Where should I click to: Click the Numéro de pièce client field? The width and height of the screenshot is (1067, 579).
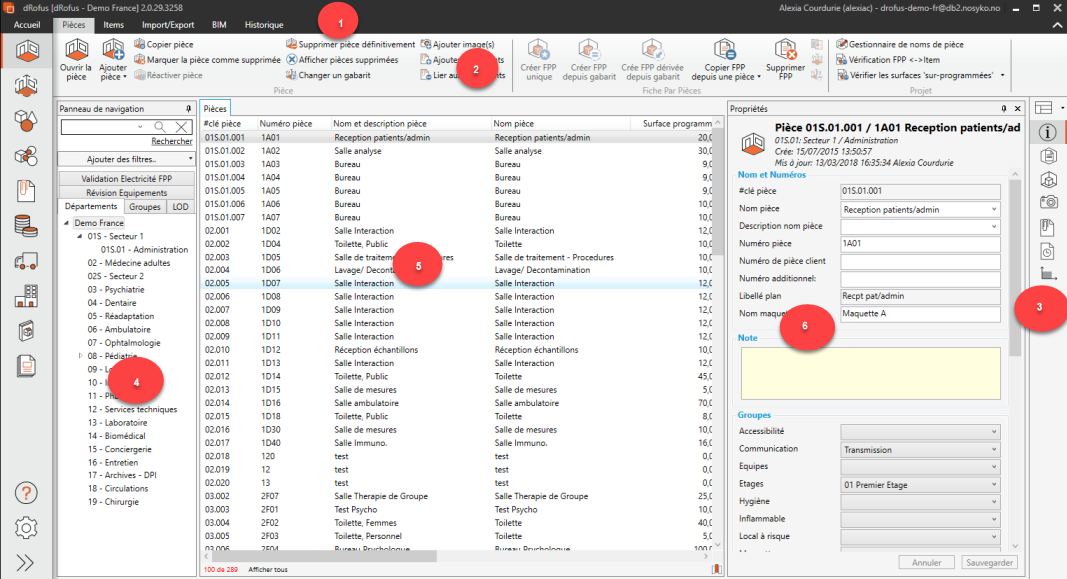(920, 261)
